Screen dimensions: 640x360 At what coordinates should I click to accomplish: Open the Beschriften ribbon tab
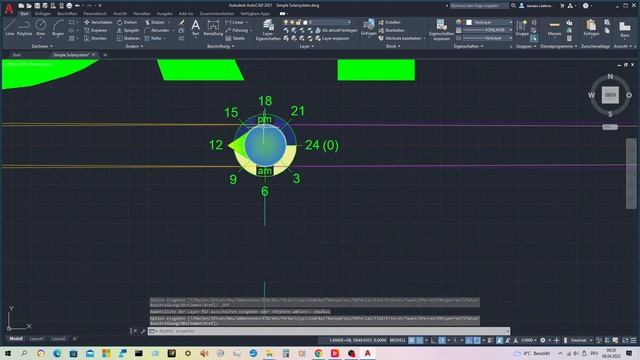[x=67, y=13]
